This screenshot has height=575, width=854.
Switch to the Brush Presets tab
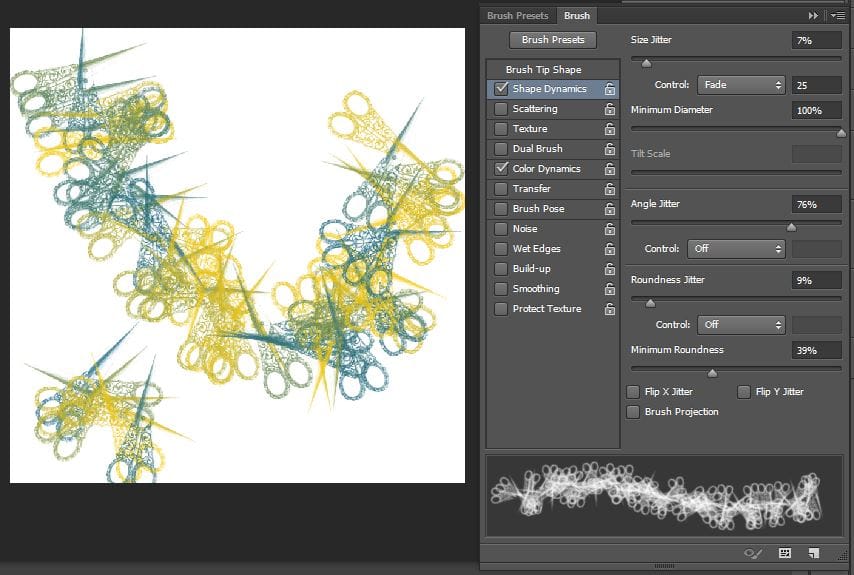coord(518,16)
